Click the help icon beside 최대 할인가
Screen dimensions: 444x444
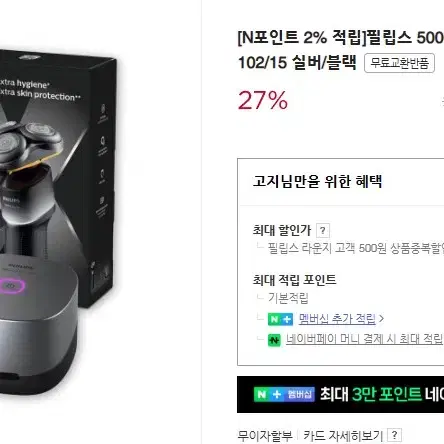[322, 230]
